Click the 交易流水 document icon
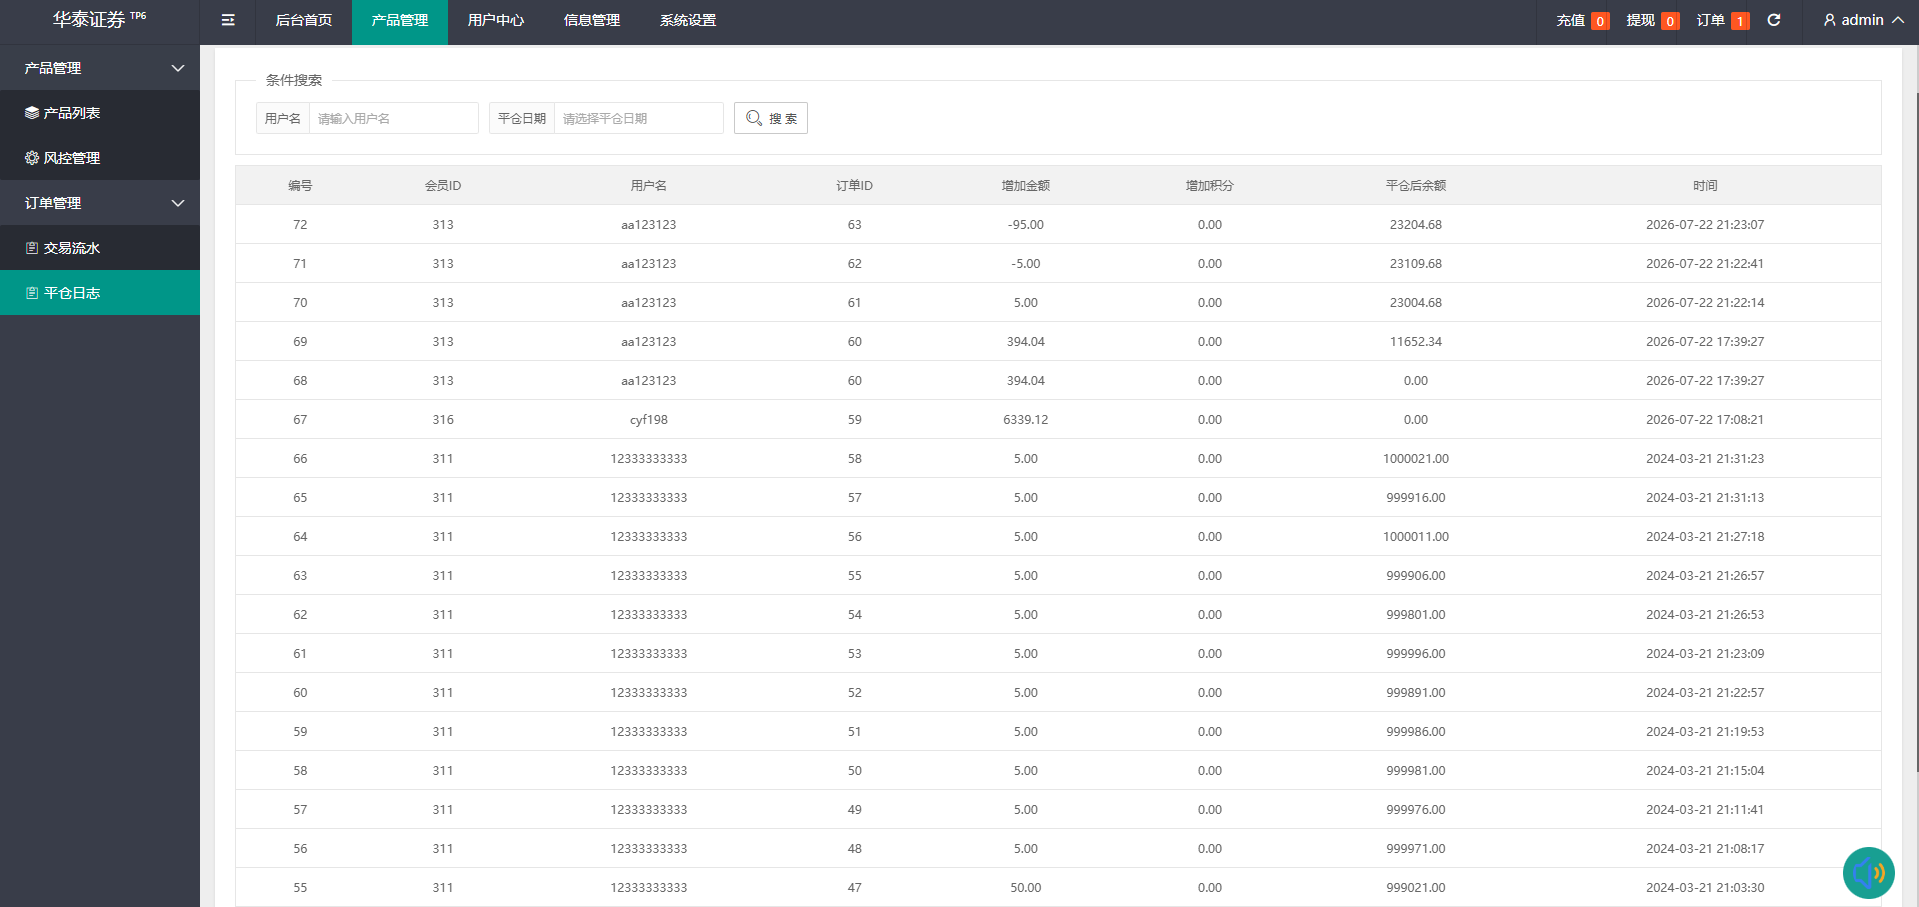 32,248
